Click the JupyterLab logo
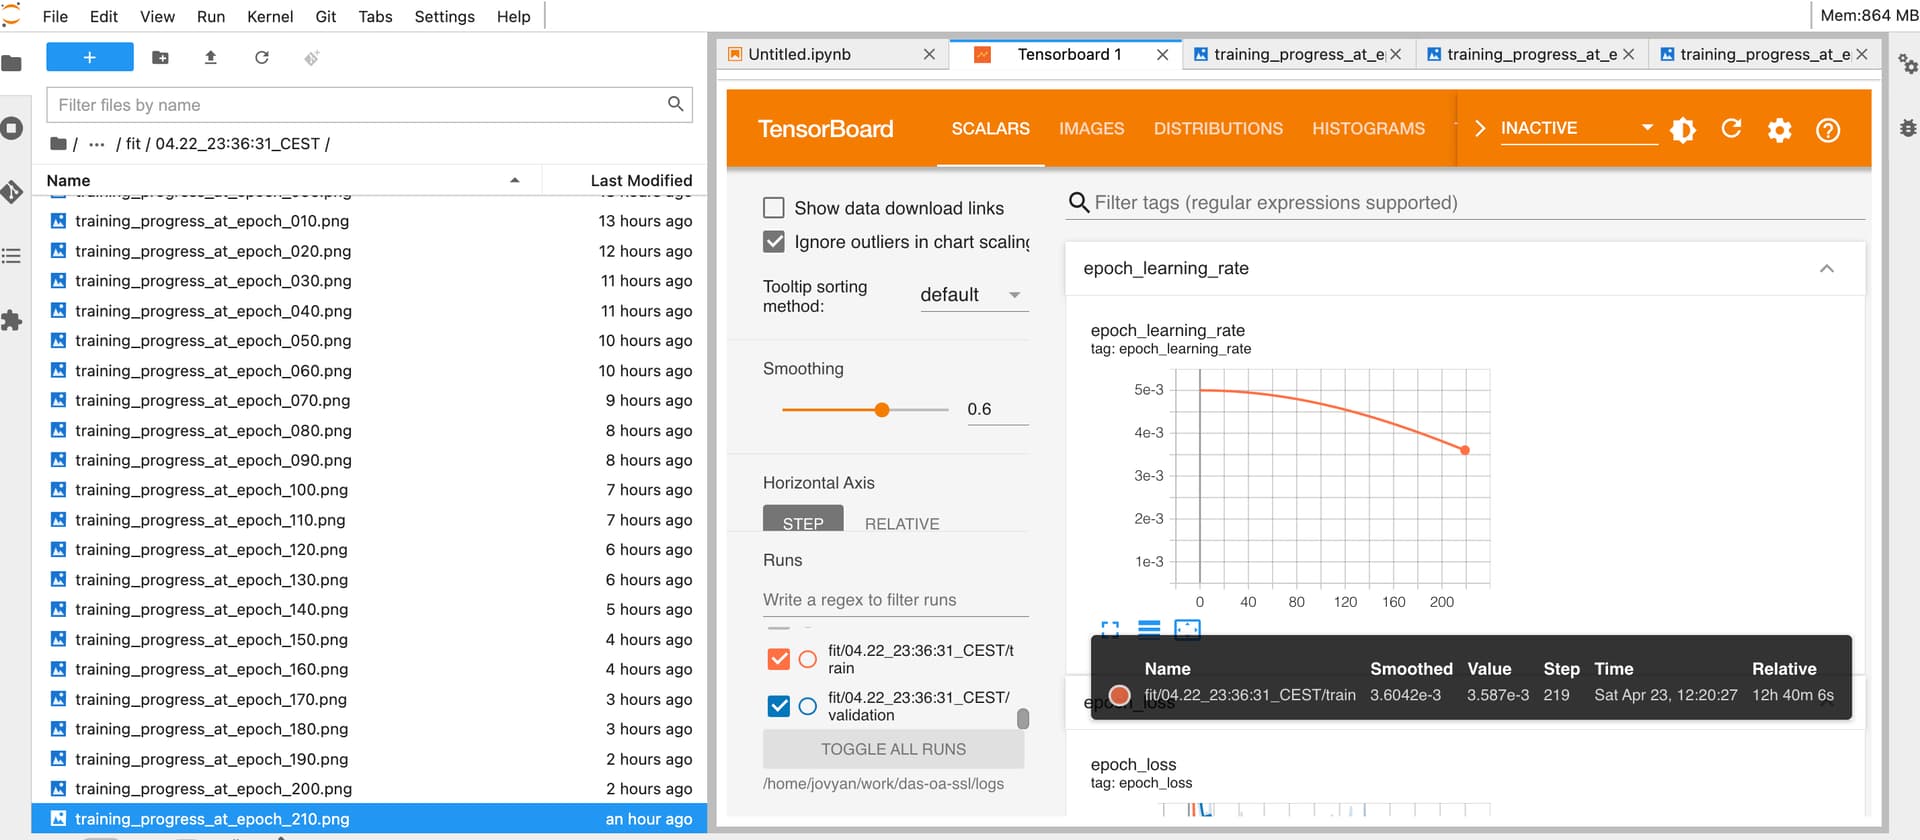 point(11,15)
